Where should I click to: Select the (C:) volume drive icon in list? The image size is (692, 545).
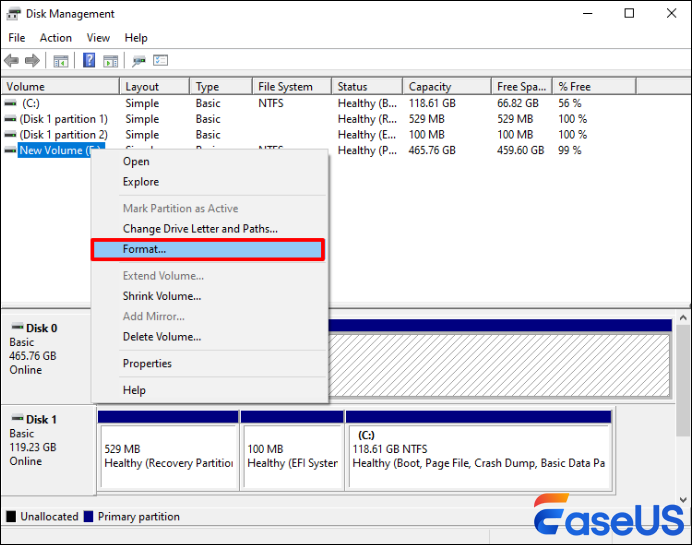[11, 103]
